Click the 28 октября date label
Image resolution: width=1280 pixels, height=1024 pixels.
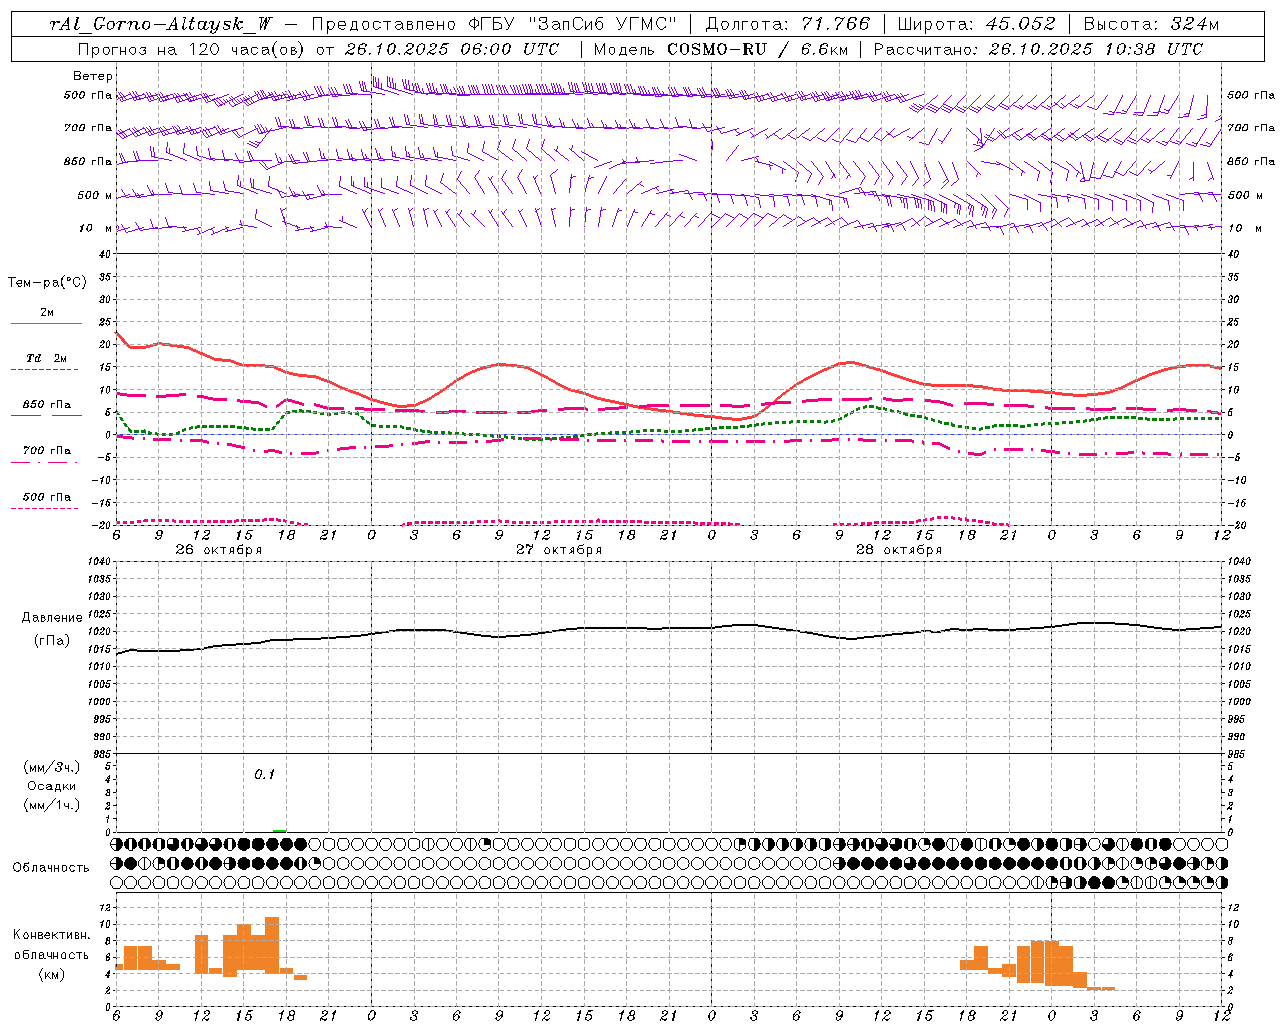[x=898, y=550]
